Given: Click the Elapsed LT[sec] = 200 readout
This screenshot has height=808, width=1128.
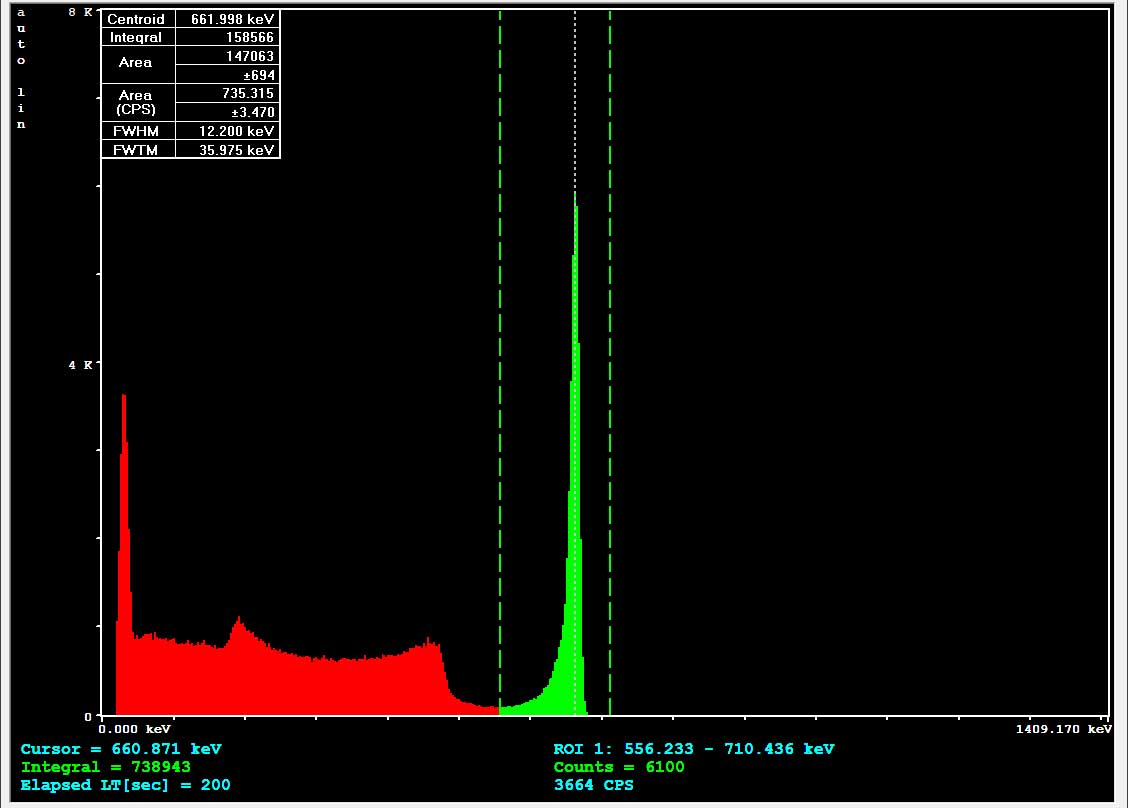Looking at the screenshot, I should pos(125,785).
